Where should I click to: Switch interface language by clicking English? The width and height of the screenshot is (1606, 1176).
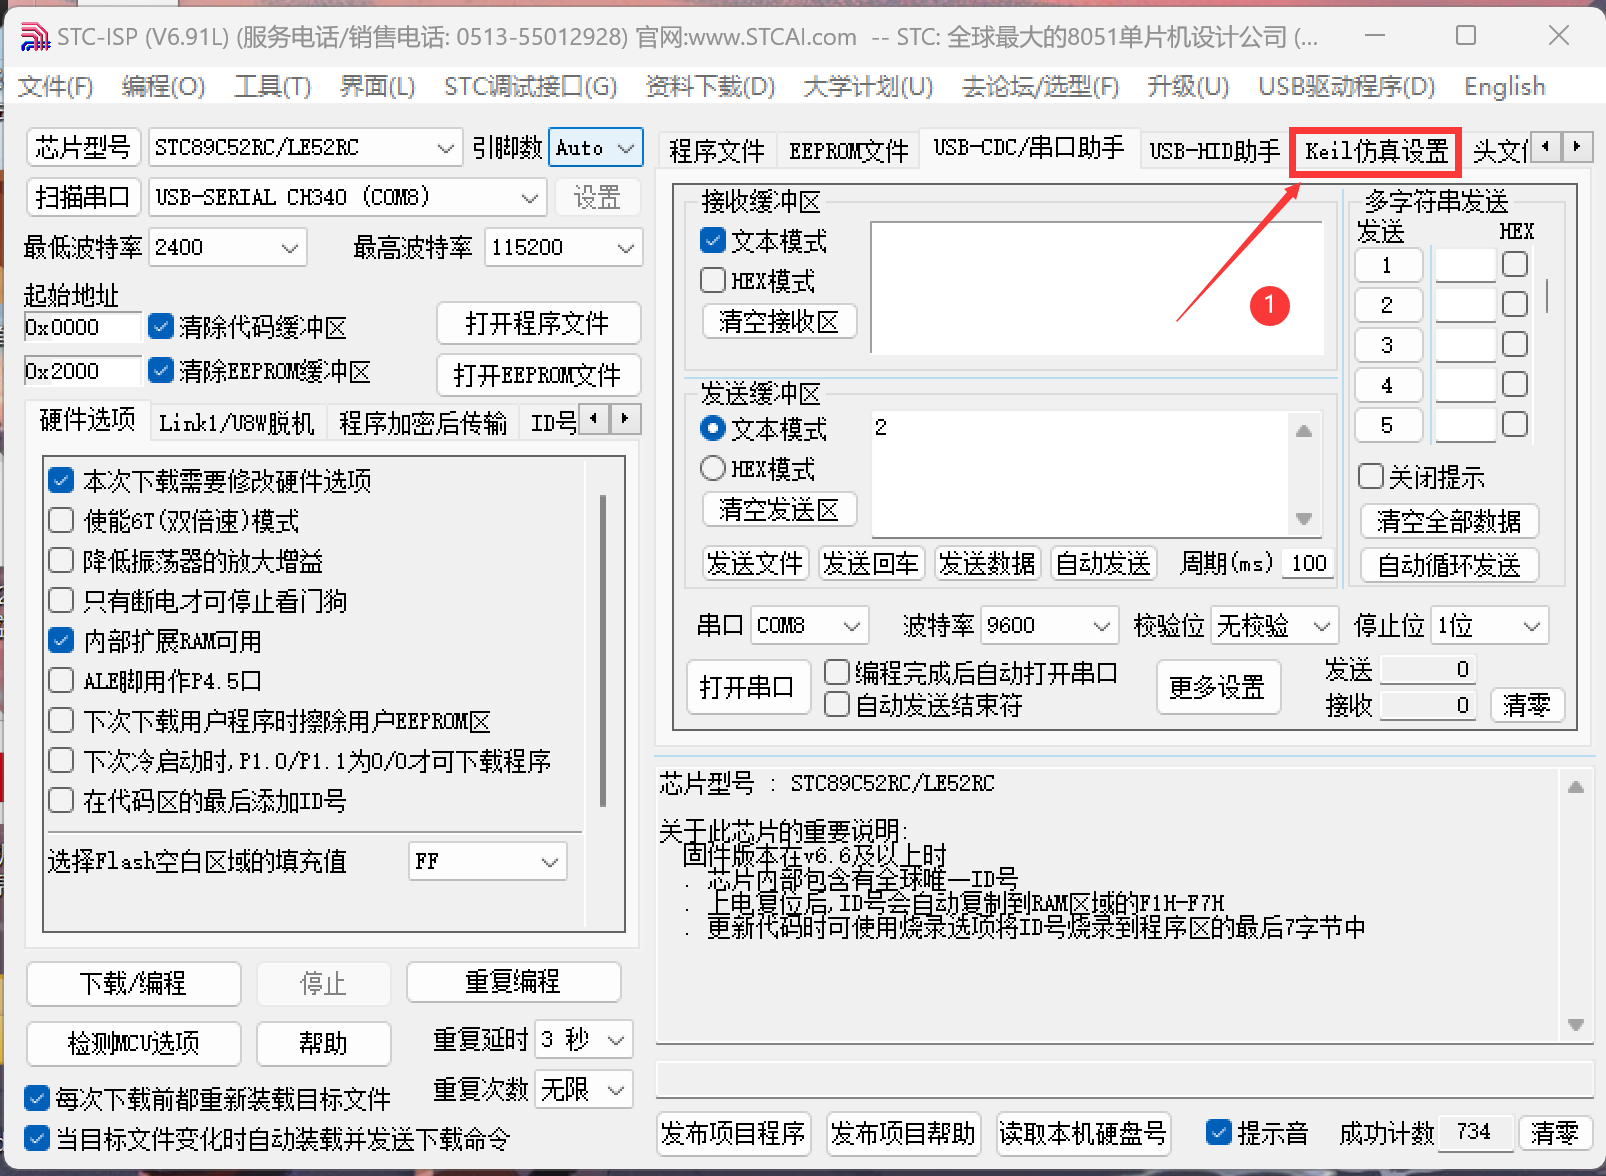(x=1504, y=87)
